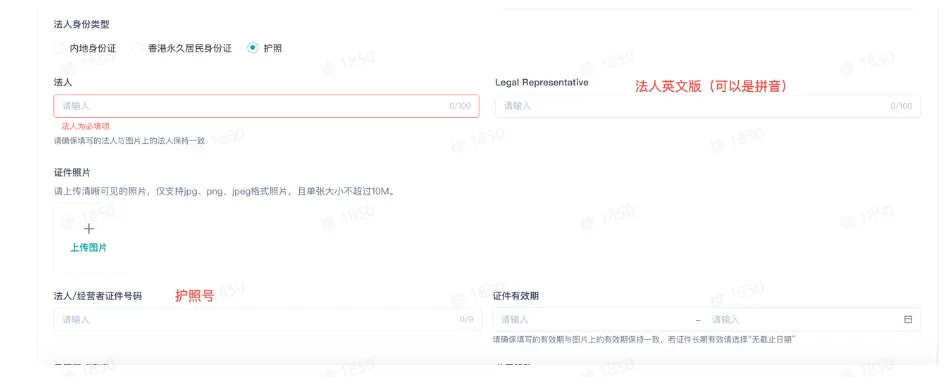This screenshot has height=377, width=950.
Task: Click the 请确保填写的法人与图片上的法人保持一致 hint
Action: (x=129, y=140)
